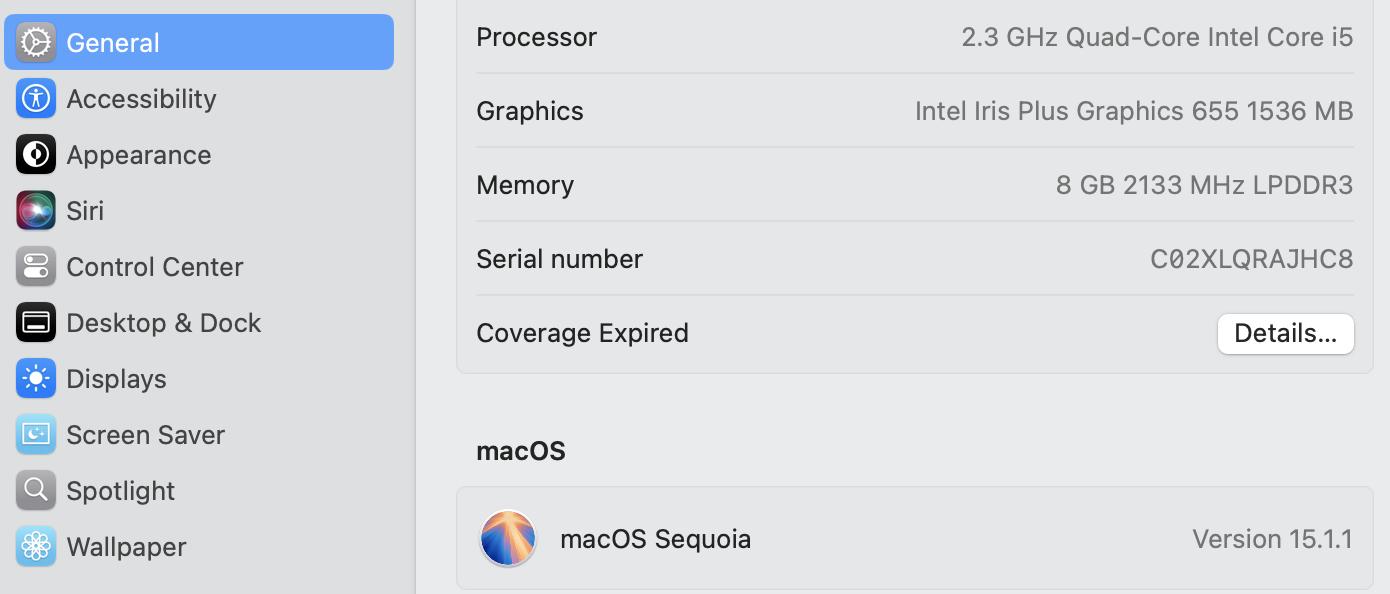Select Wallpaper in the sidebar
The width and height of the screenshot is (1390, 594).
126,547
